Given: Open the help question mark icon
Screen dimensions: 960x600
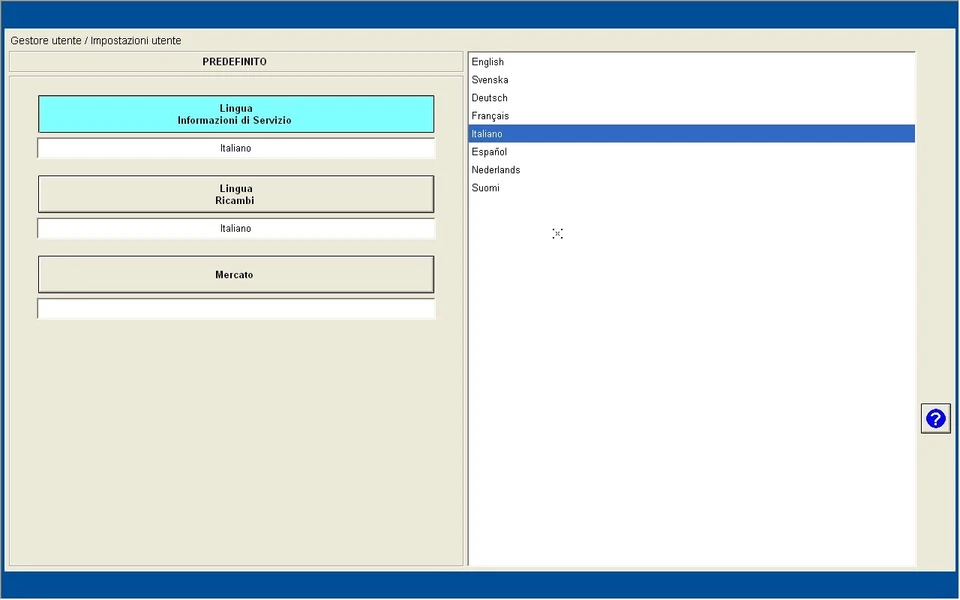Looking at the screenshot, I should (x=936, y=419).
